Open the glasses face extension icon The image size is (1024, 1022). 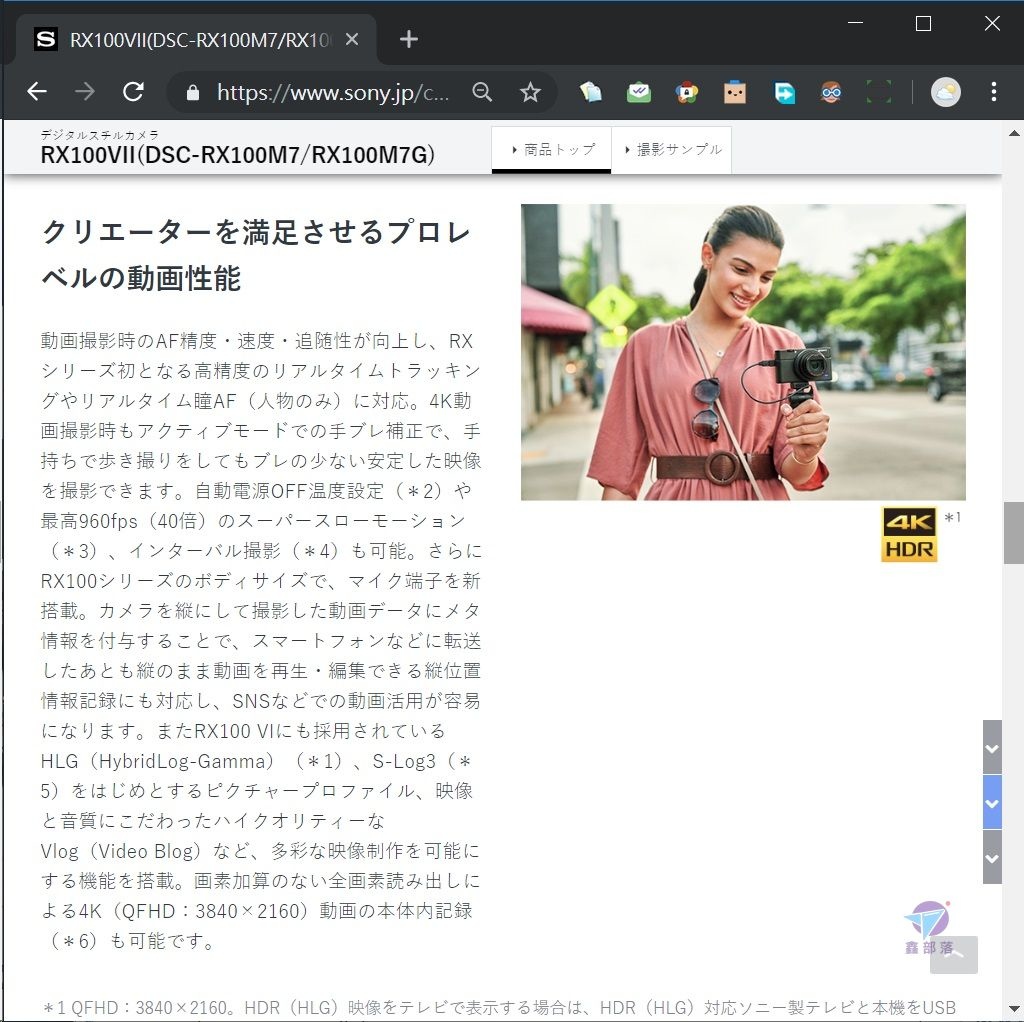click(x=831, y=92)
